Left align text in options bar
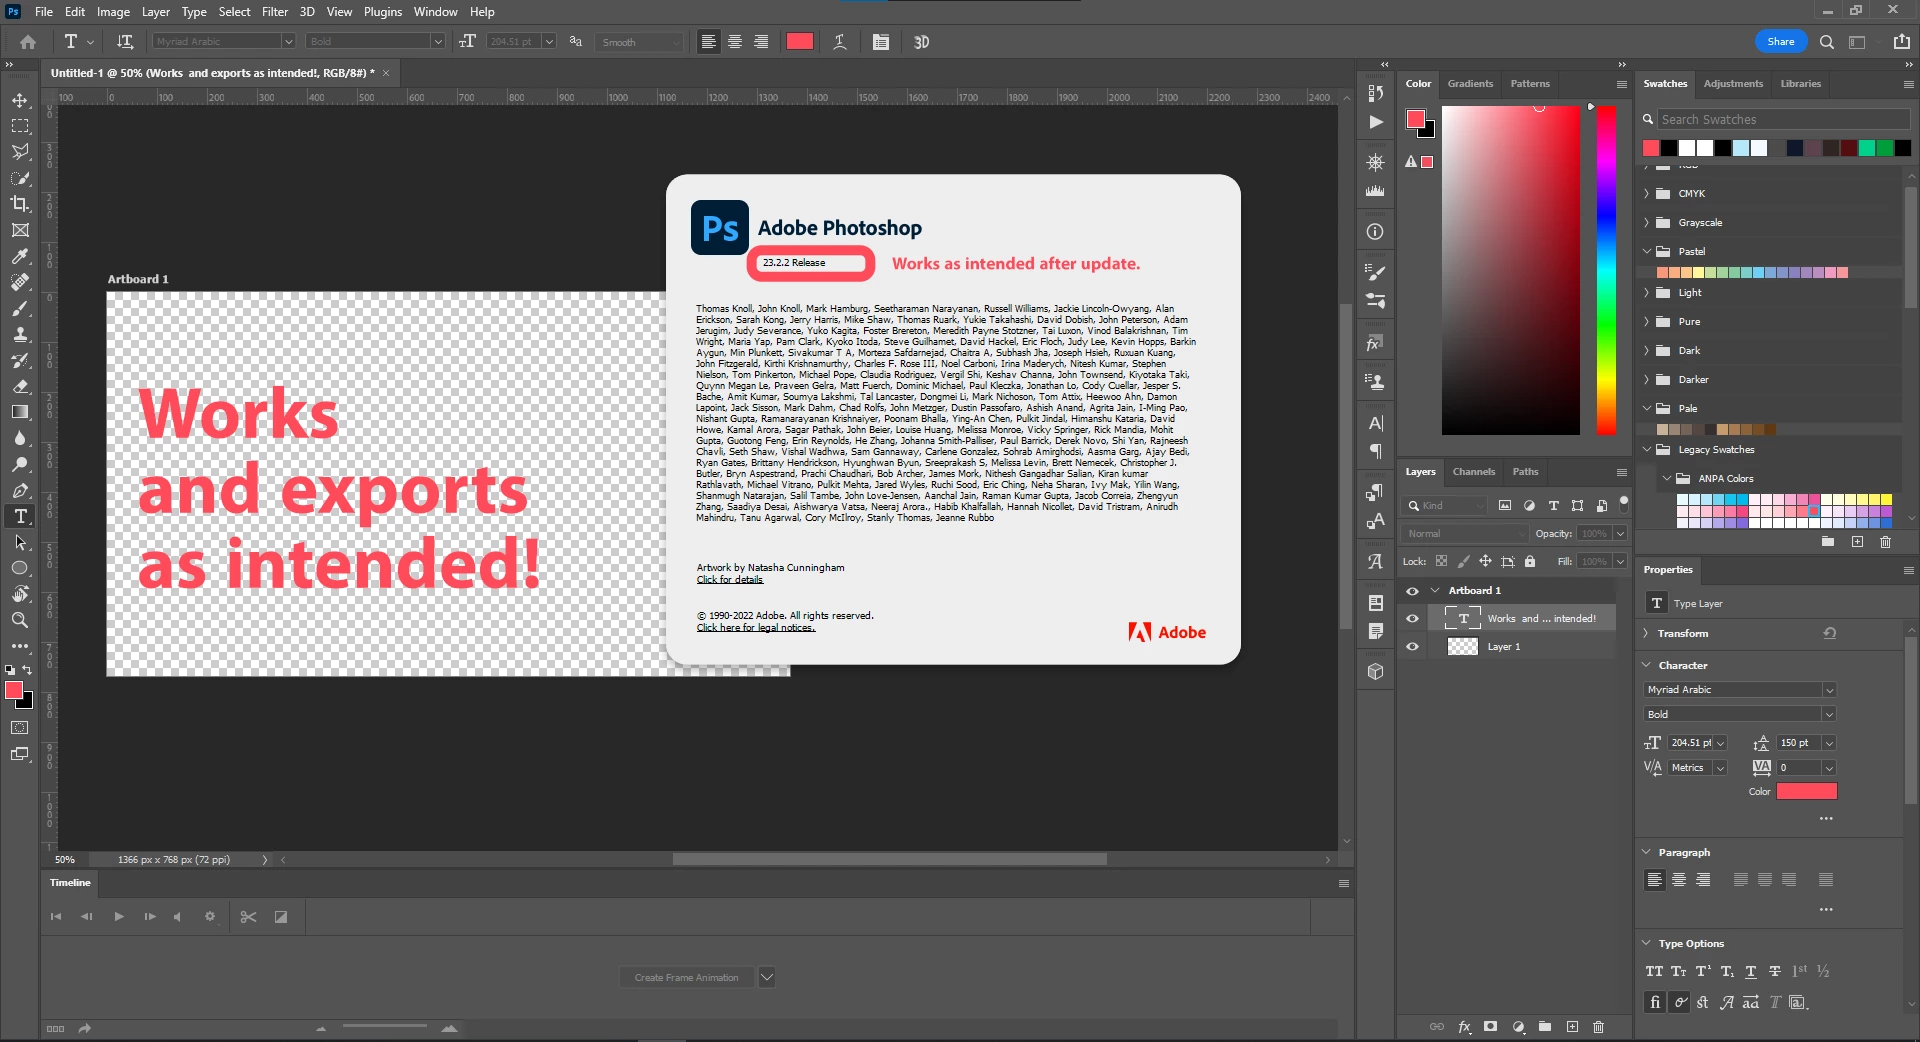Image resolution: width=1920 pixels, height=1042 pixels. (709, 41)
